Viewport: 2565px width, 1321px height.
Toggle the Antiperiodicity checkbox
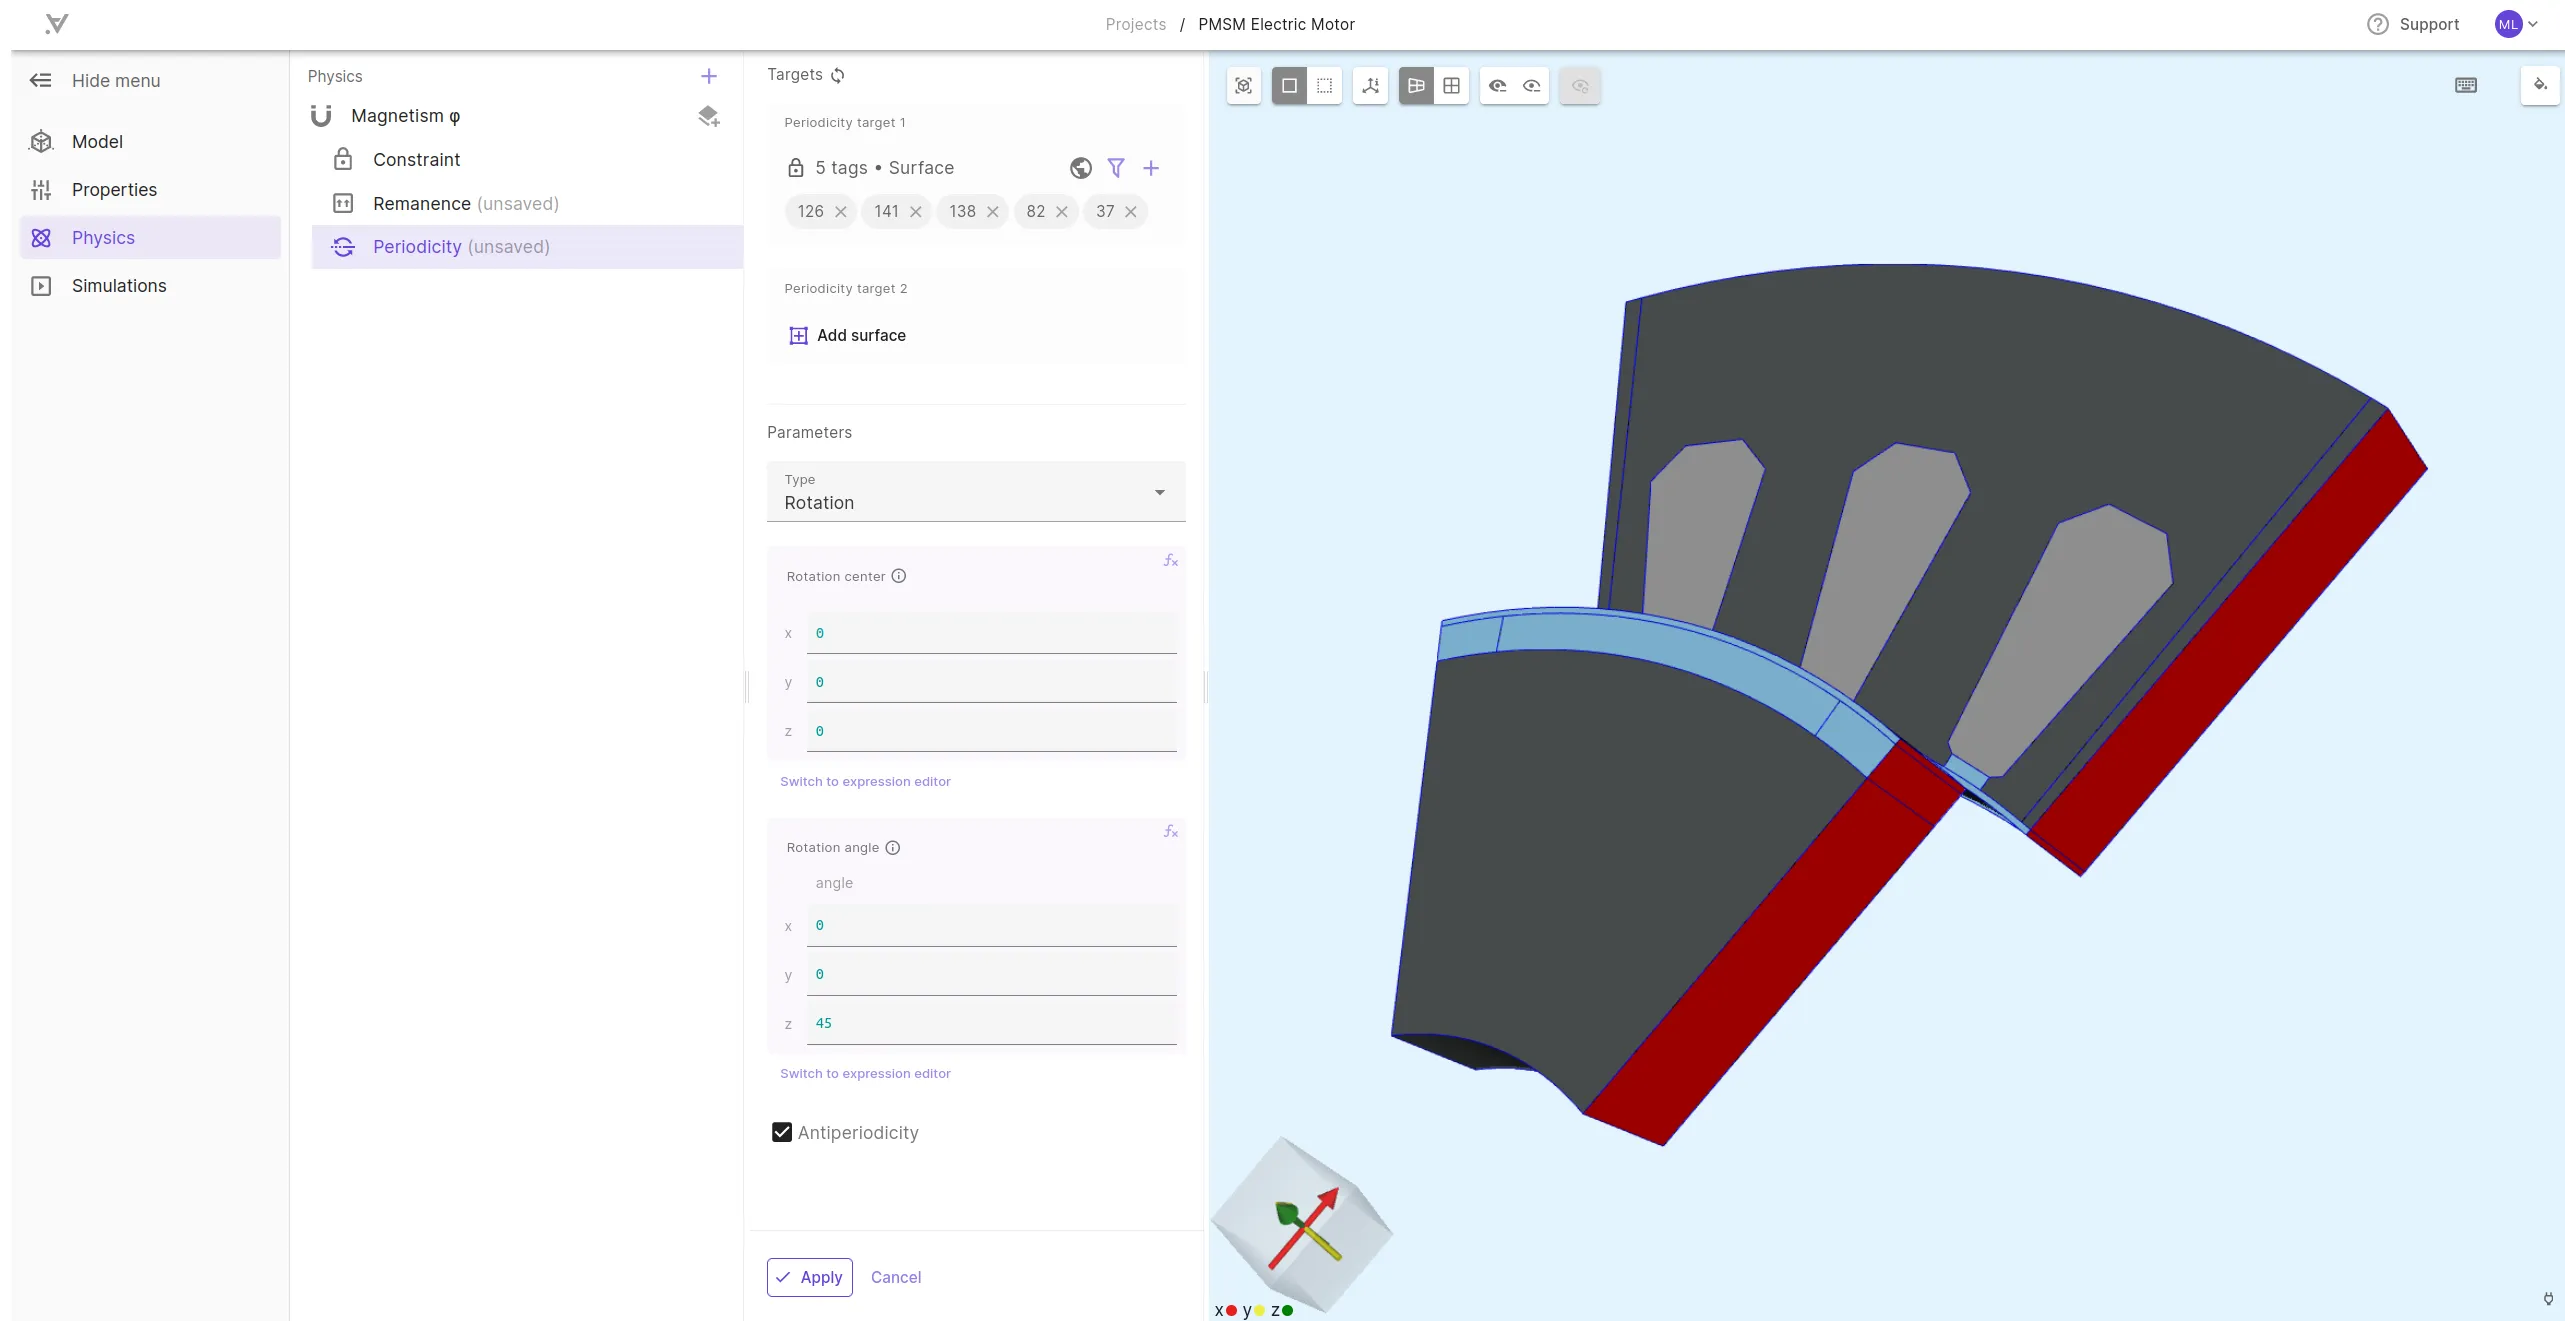coord(782,1132)
